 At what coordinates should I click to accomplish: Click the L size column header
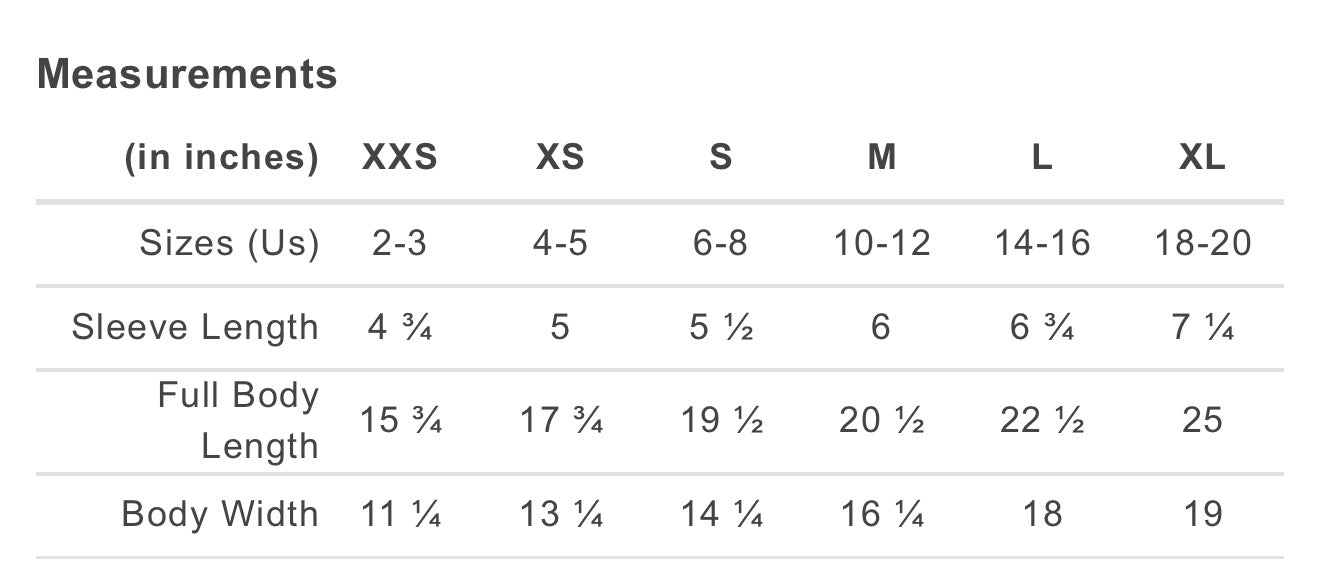(1042, 158)
